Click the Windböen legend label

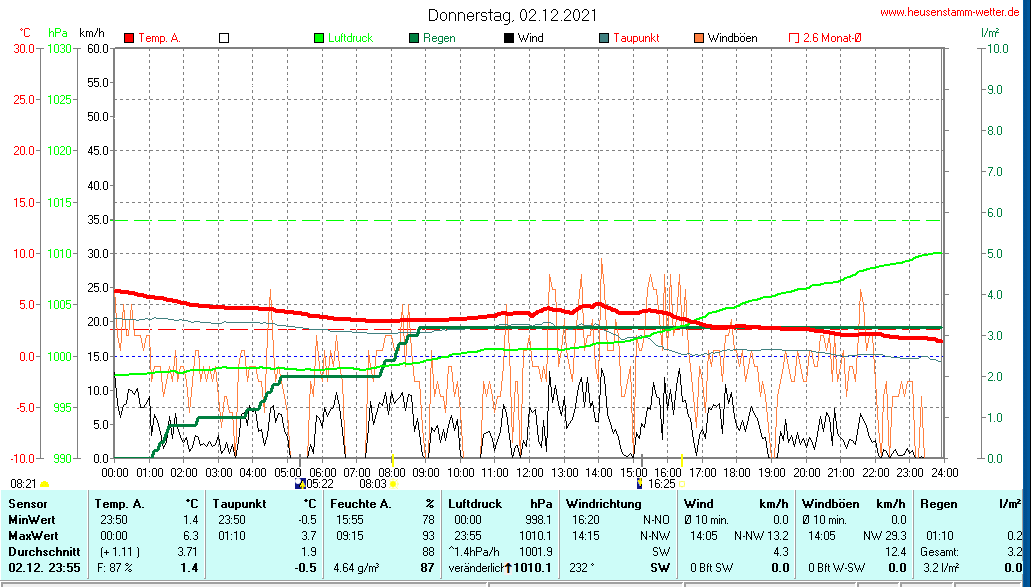coord(733,38)
